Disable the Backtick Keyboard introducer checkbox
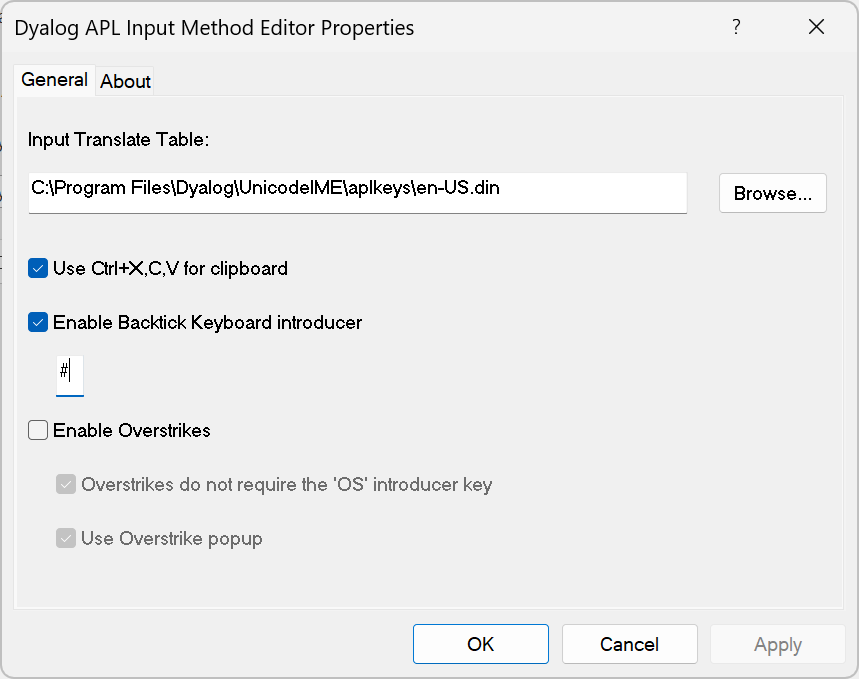Screen dimensions: 859x679 [x=38, y=322]
